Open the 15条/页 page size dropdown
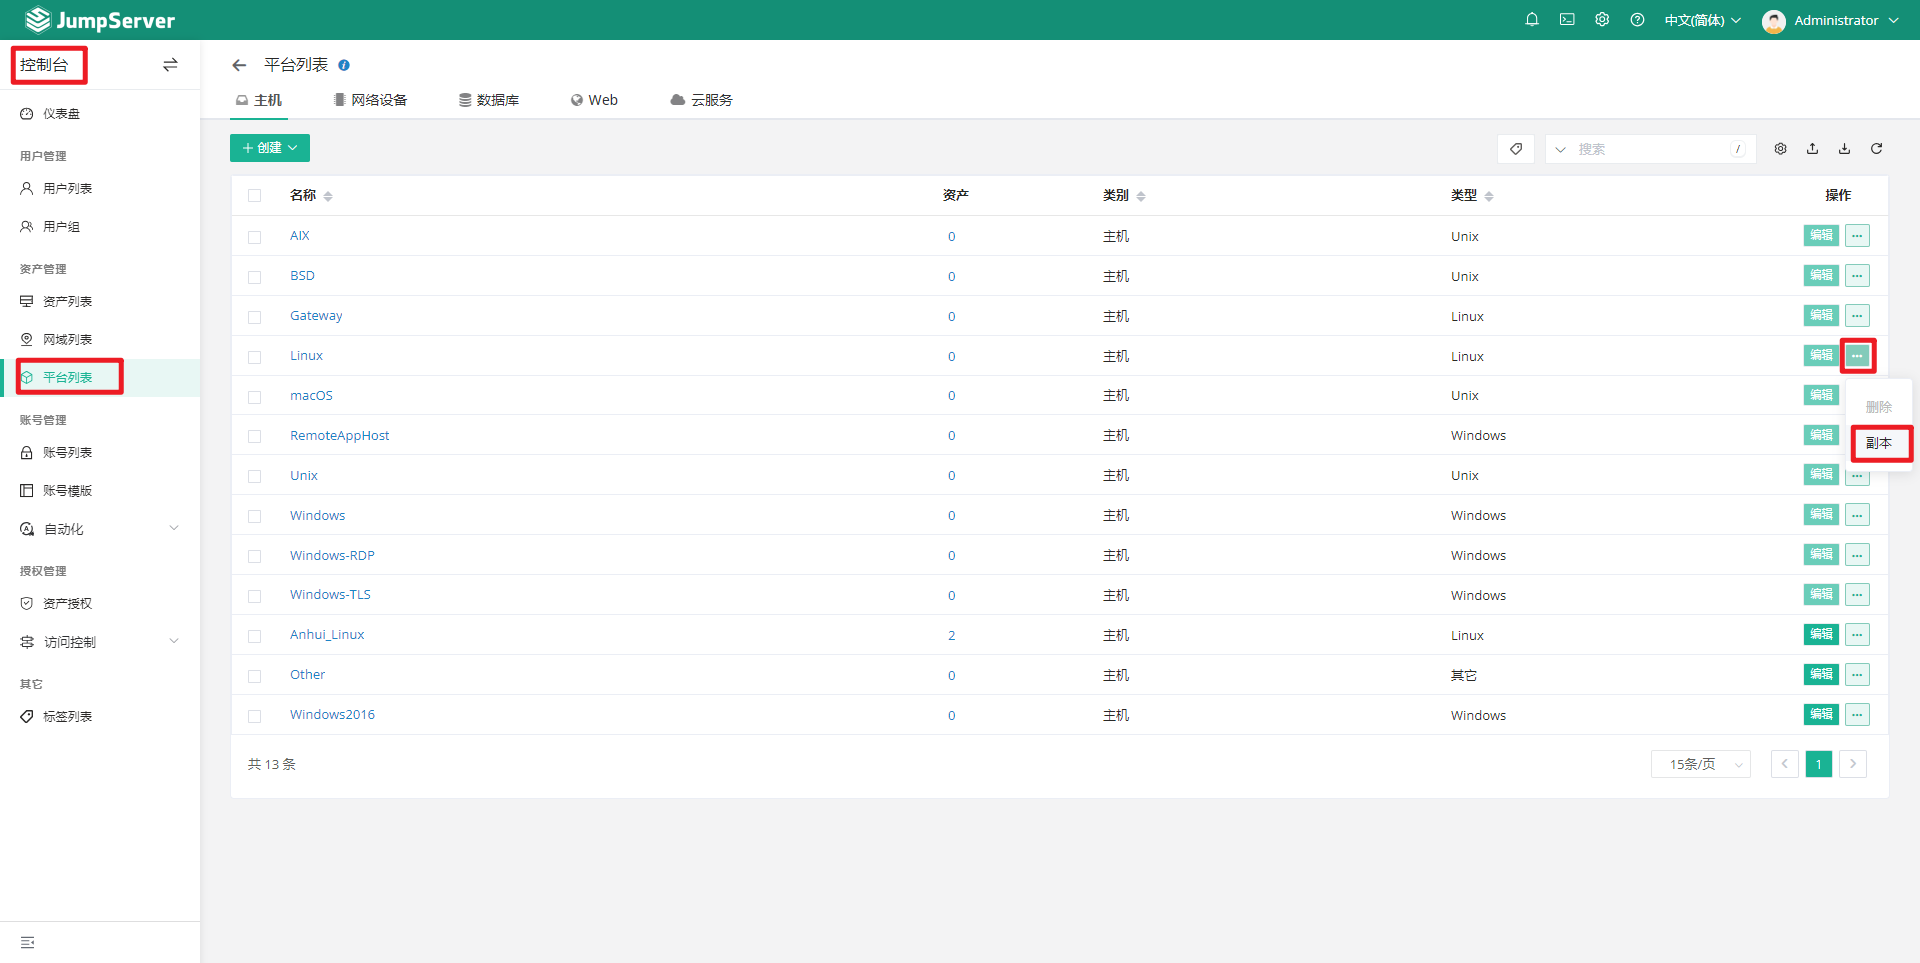This screenshot has width=1920, height=963. coord(1700,764)
